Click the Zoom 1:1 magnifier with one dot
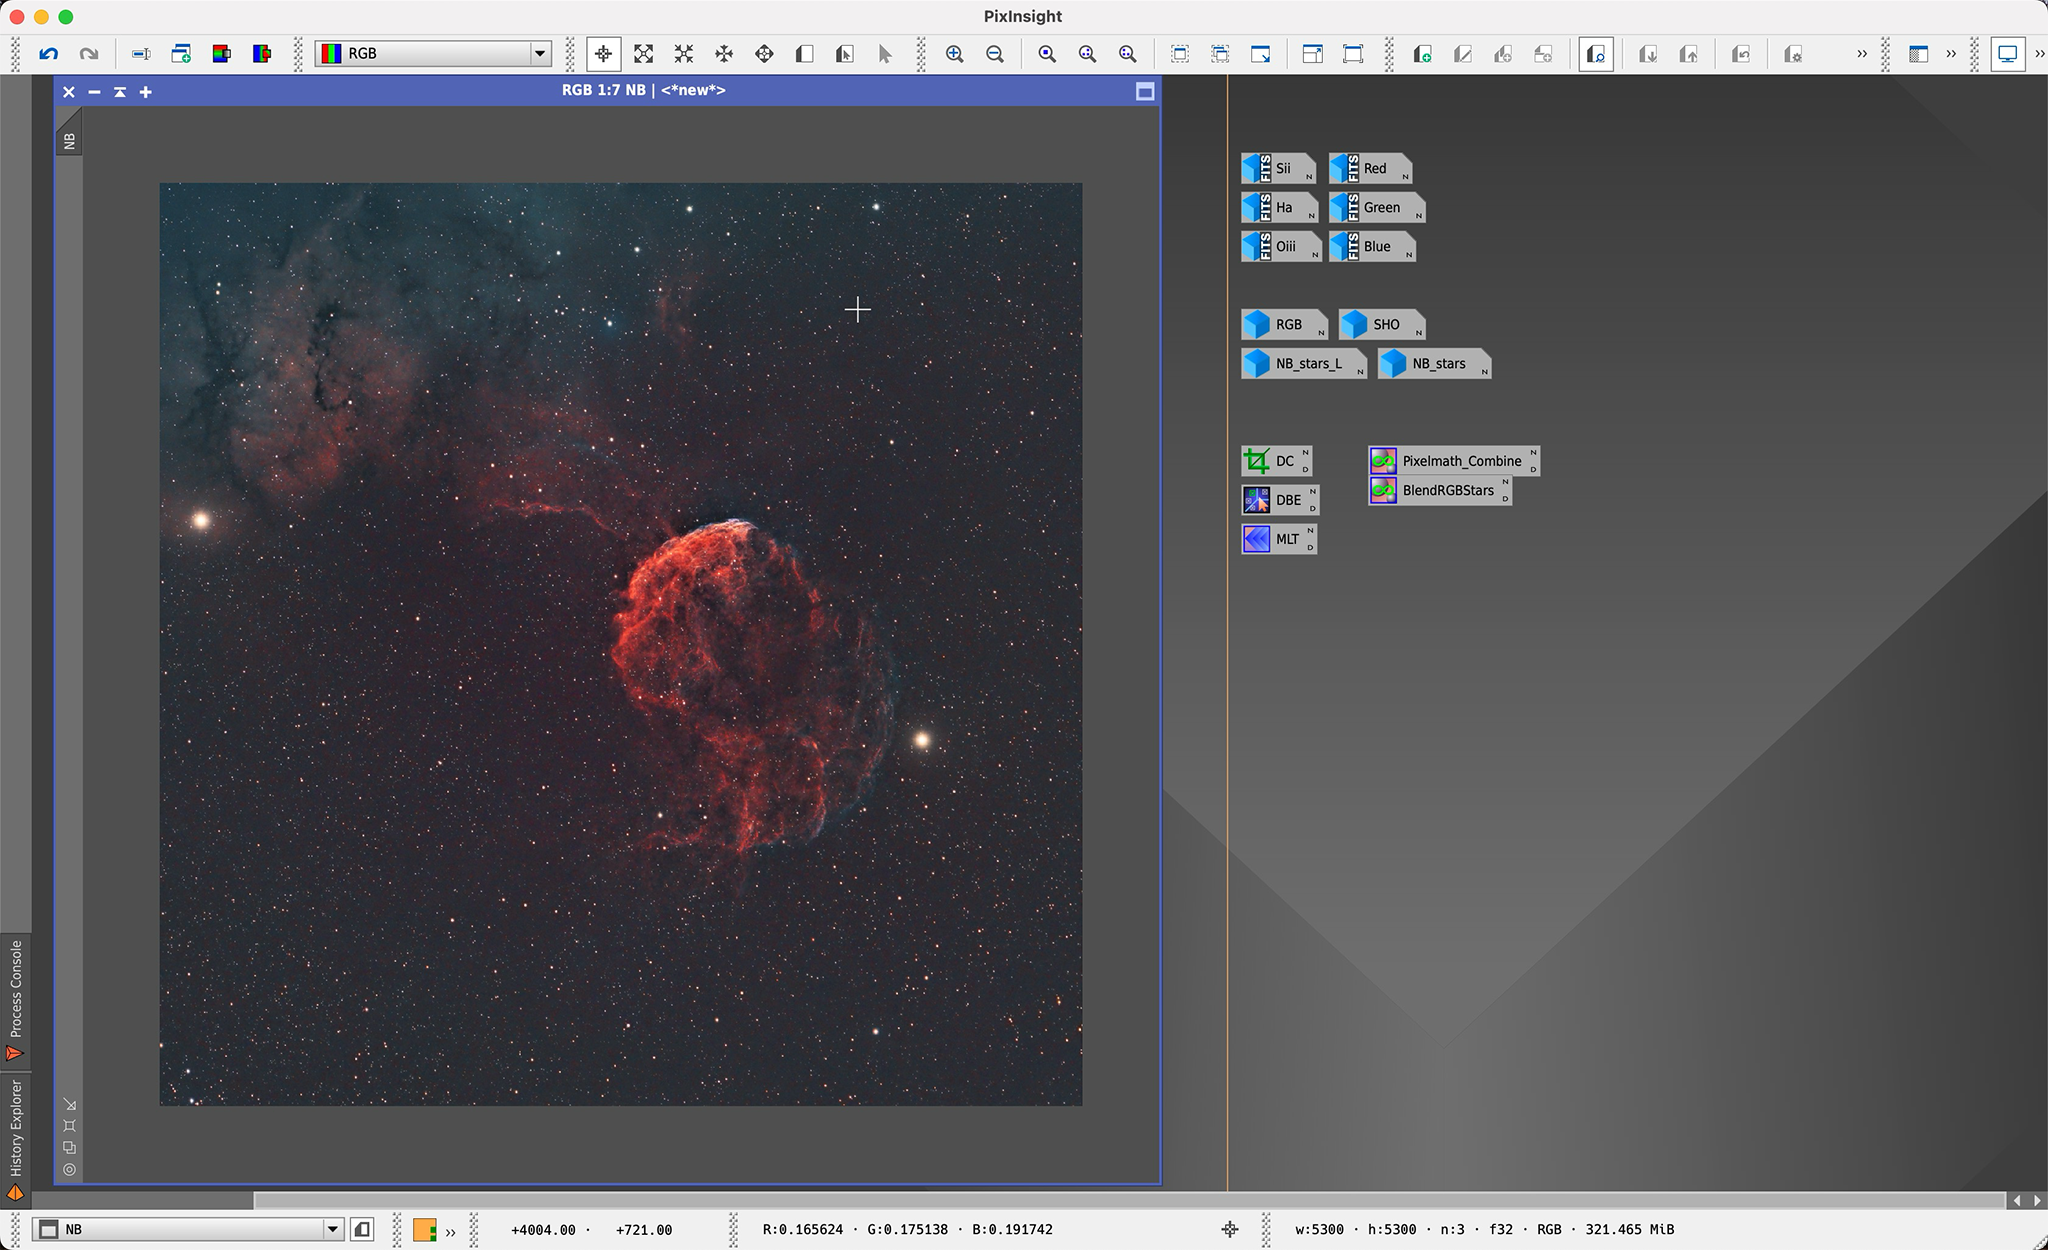Image resolution: width=2048 pixels, height=1250 pixels. click(1047, 54)
